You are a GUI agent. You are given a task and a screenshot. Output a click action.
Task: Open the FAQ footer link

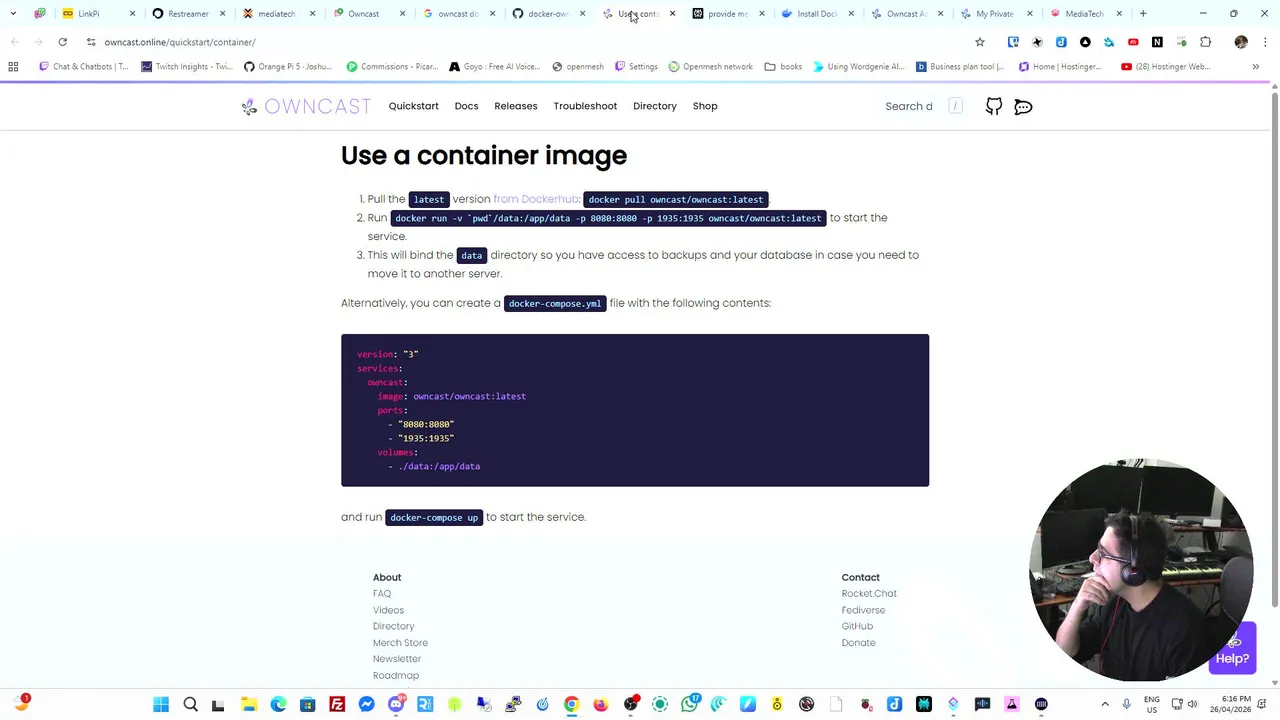[x=382, y=594]
